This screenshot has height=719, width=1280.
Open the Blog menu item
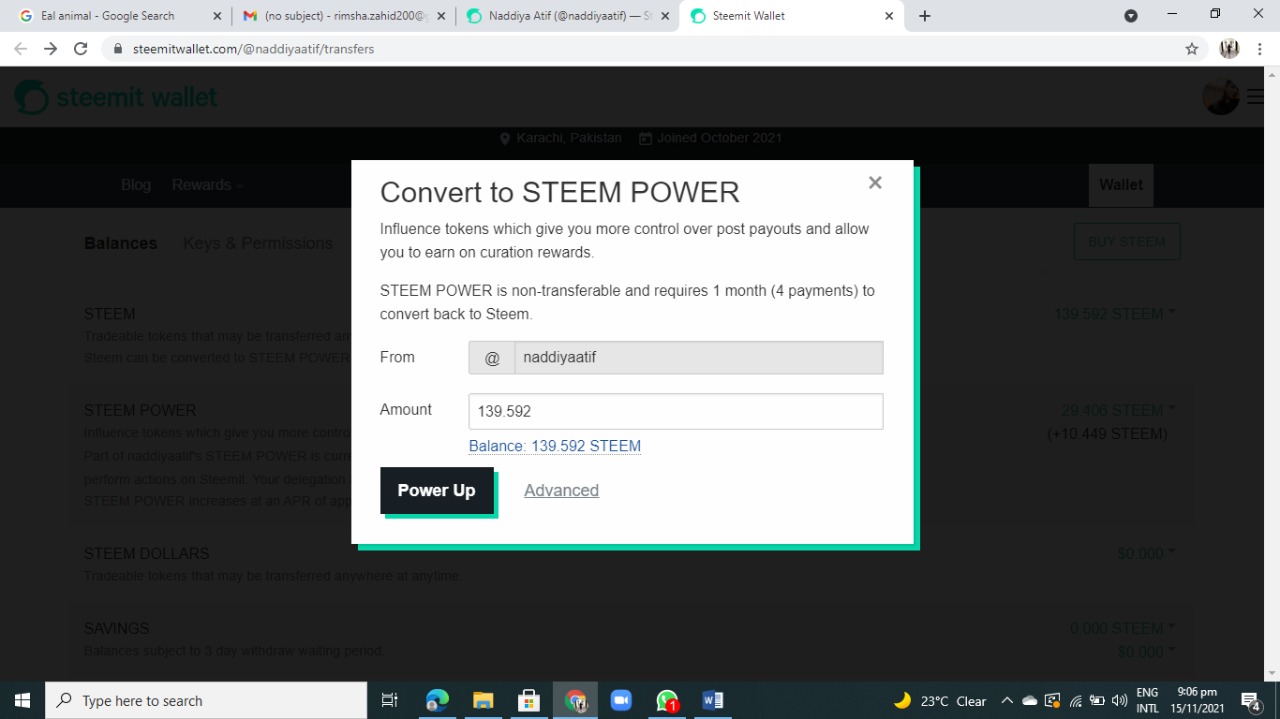tap(136, 185)
